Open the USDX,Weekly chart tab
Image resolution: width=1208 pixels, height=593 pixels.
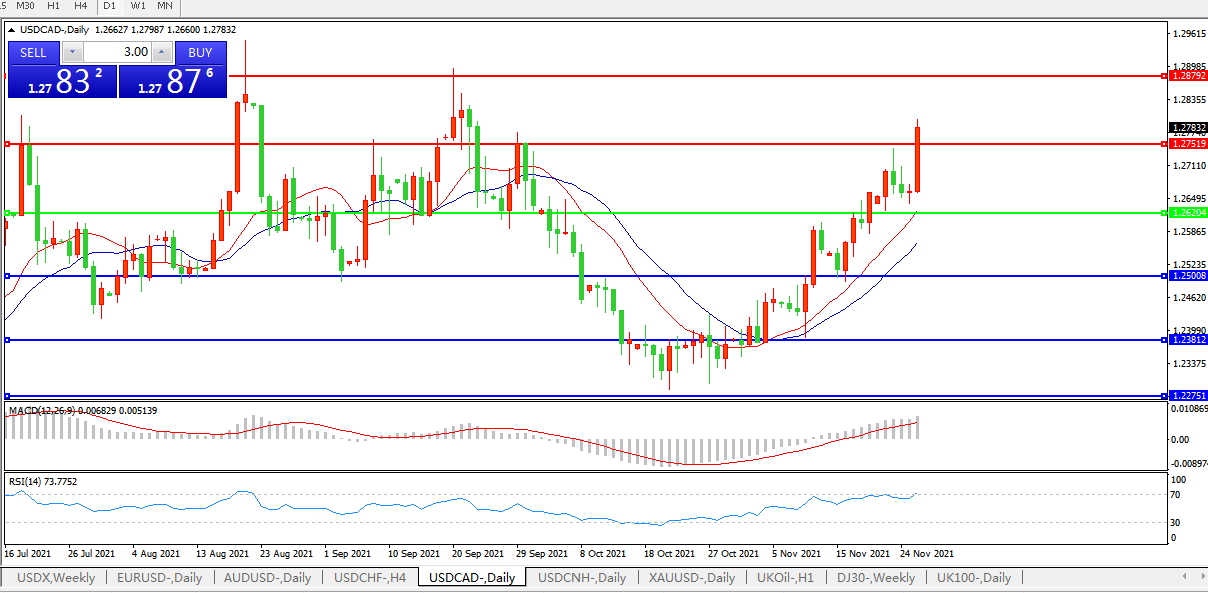tap(55, 577)
